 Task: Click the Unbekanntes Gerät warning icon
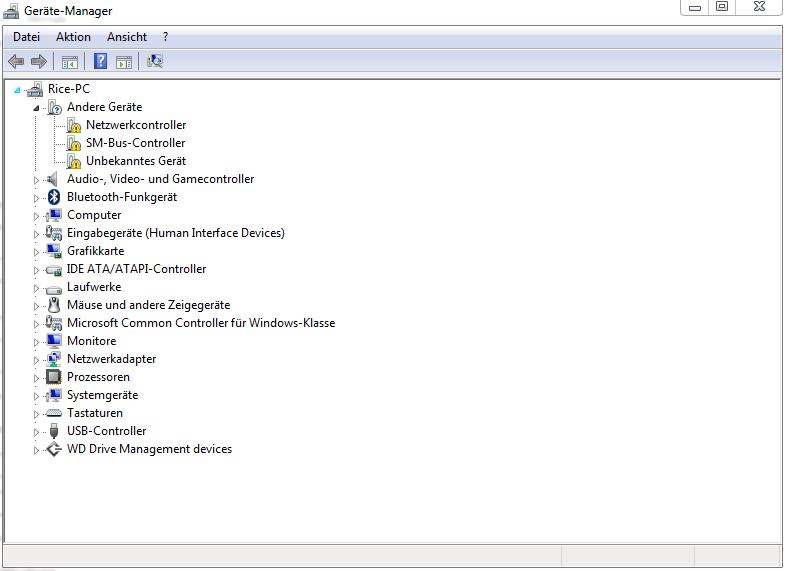[74, 161]
